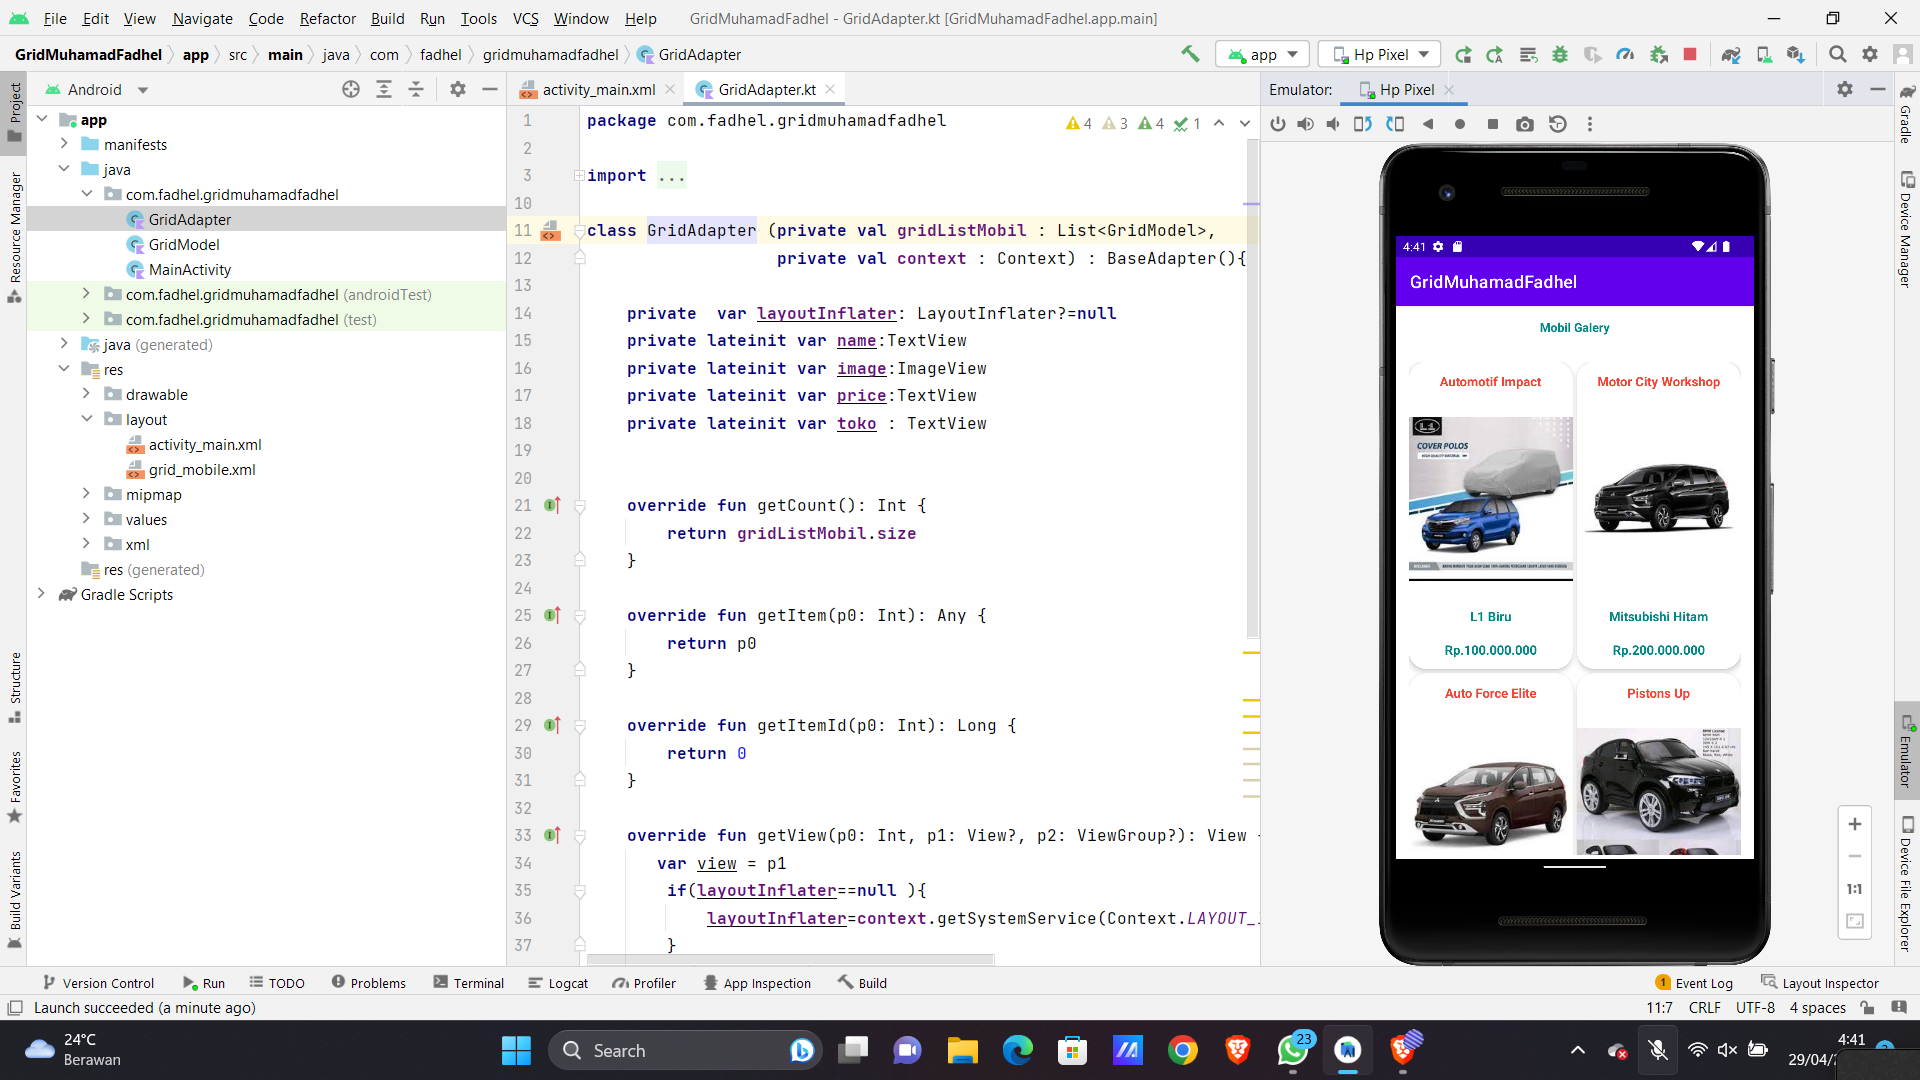The image size is (1920, 1080).
Task: Open the Profiler gauge icon in toolbar
Action: coord(1625,54)
